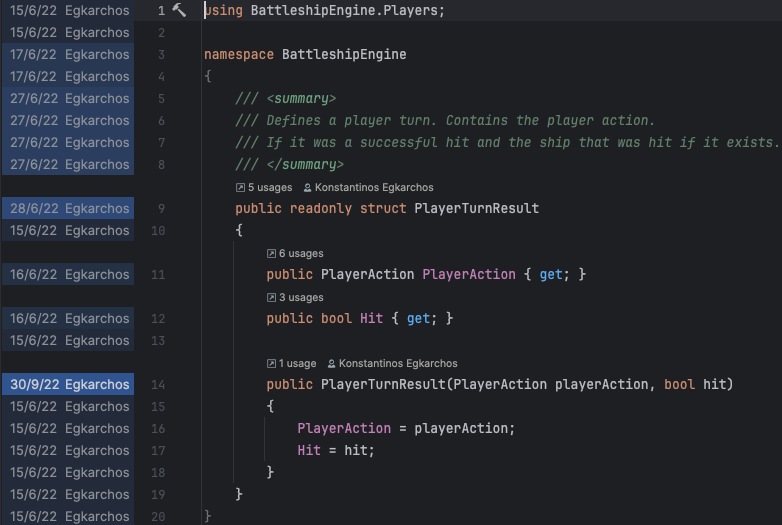Screen dimensions: 782x525
Task: Click the arrow icon next to '6 usages'
Action: point(271,253)
